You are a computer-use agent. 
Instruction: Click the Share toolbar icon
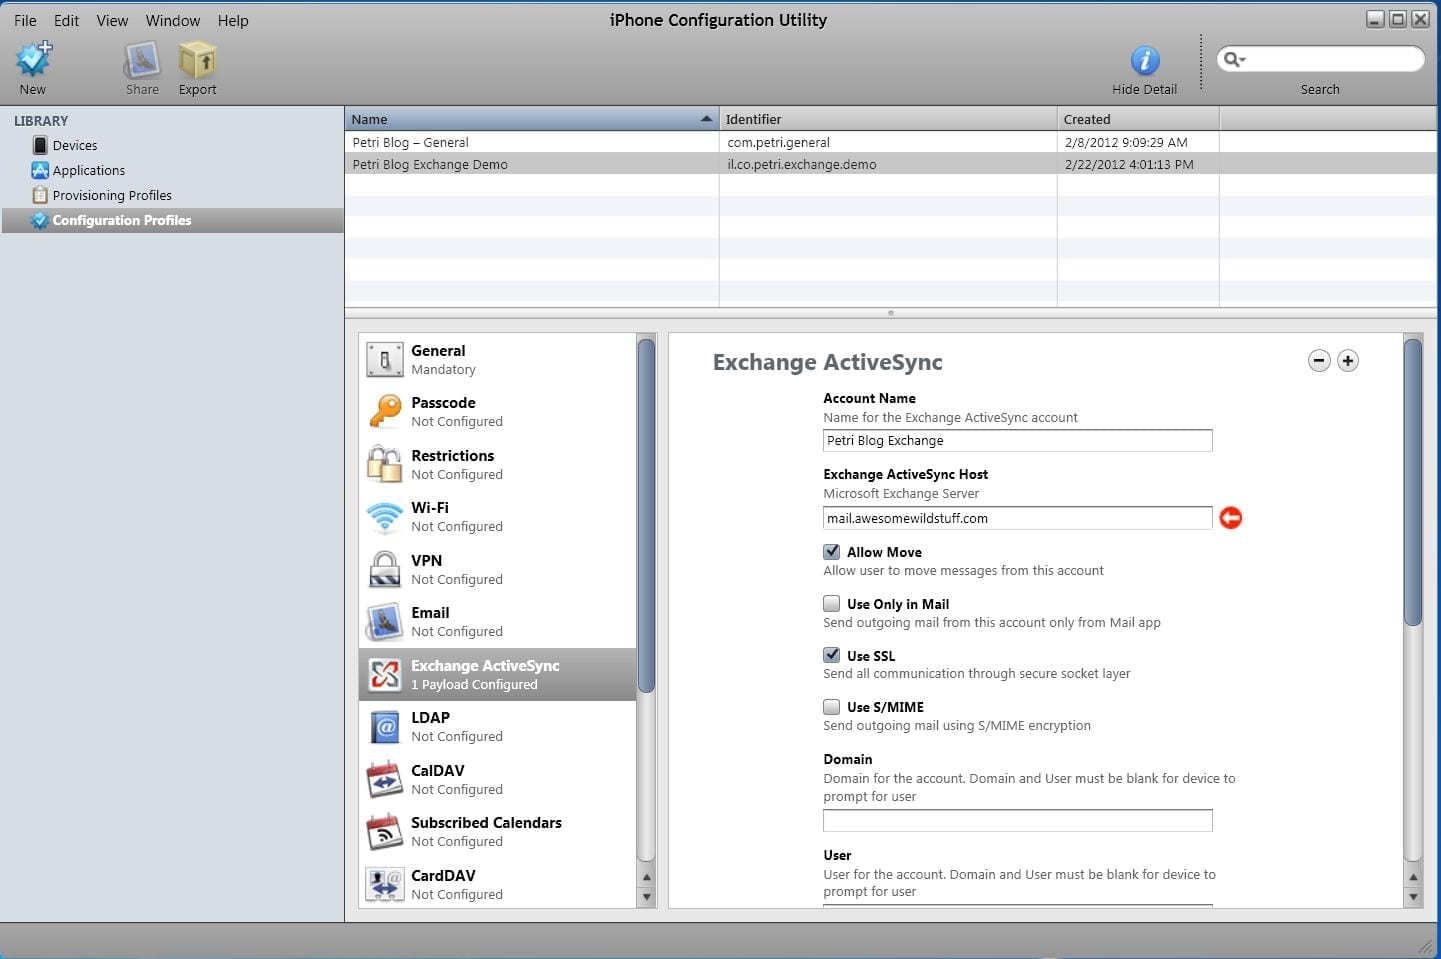point(142,60)
